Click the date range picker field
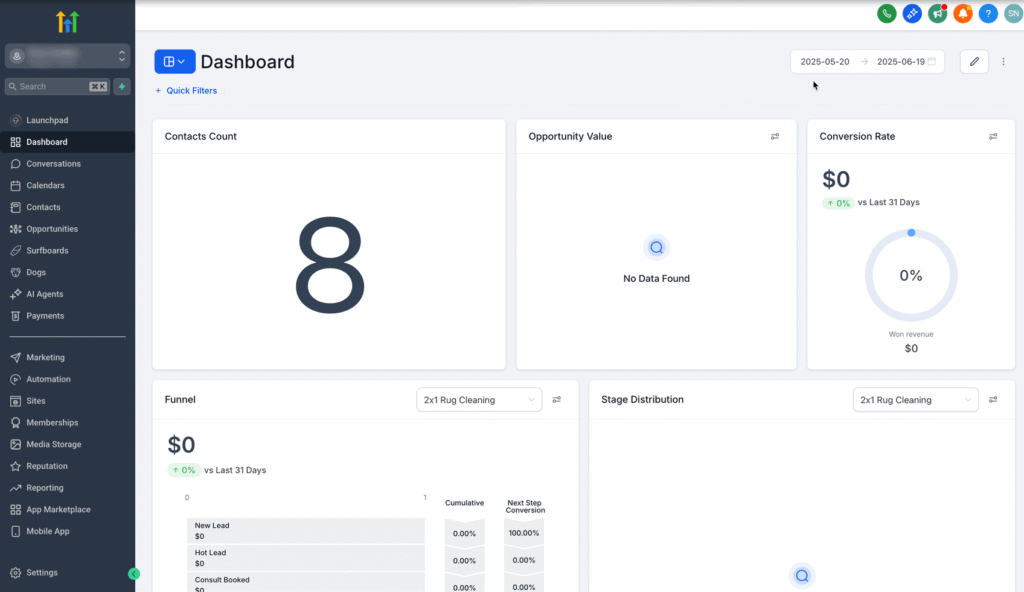The height and width of the screenshot is (592, 1024). tap(867, 62)
